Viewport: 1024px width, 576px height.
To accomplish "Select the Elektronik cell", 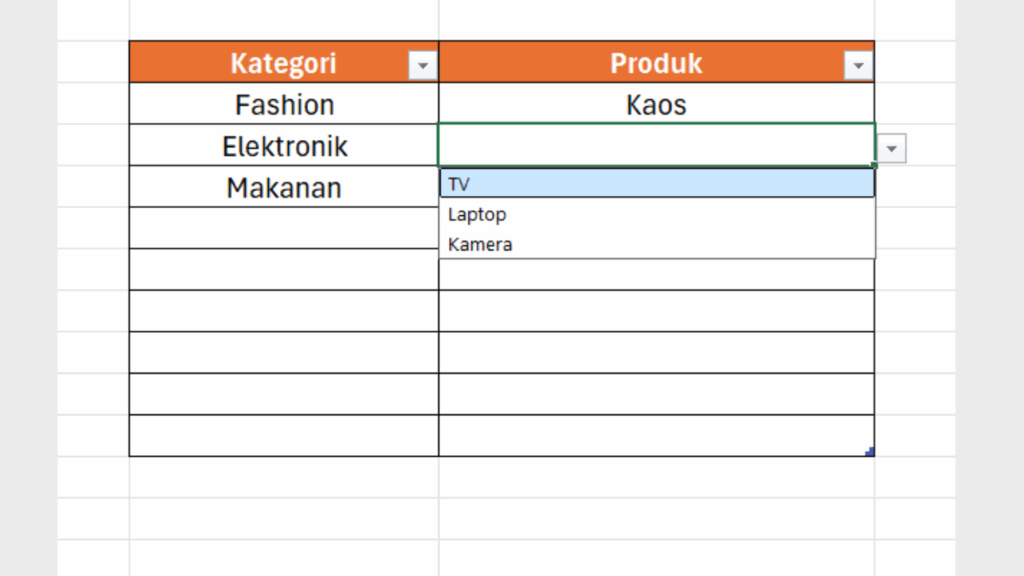I will (x=284, y=146).
